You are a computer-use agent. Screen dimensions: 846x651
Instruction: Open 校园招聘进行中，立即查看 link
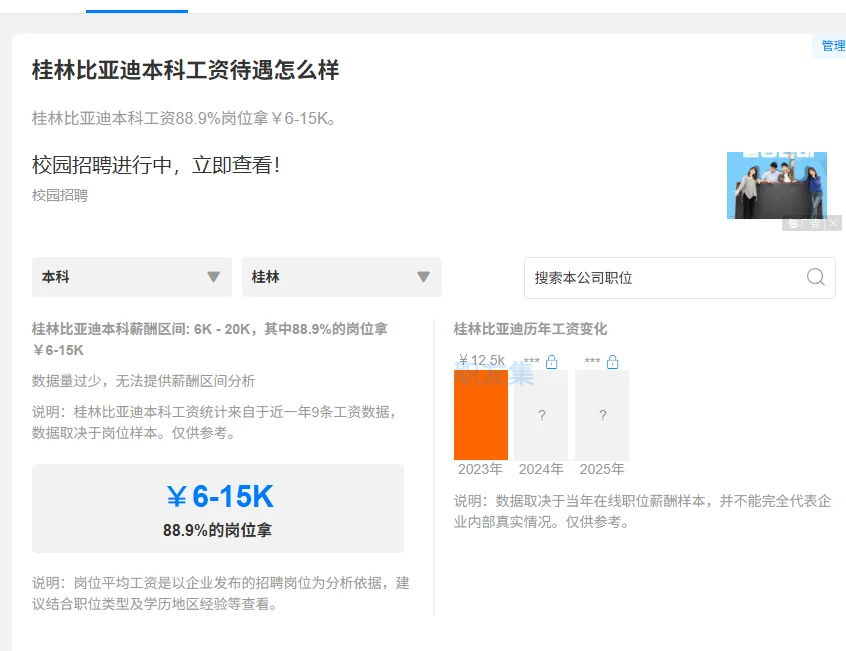point(156,165)
